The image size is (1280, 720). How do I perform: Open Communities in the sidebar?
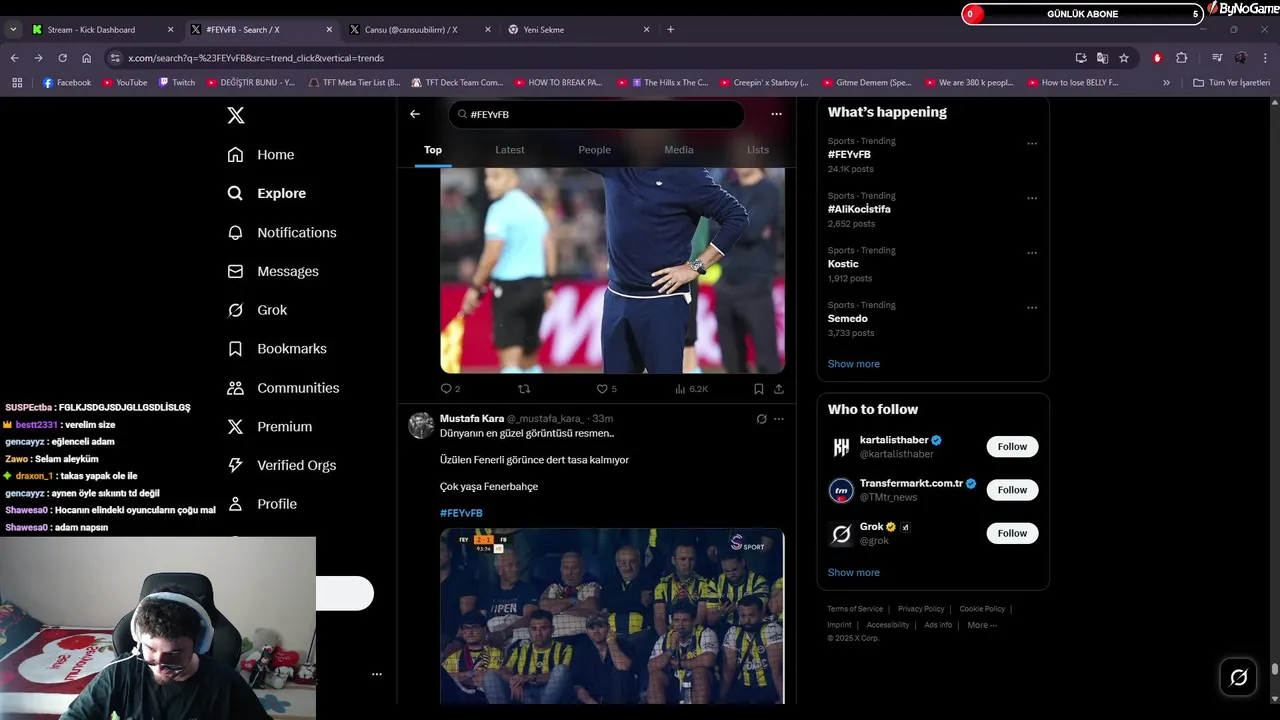pyautogui.click(x=283, y=388)
